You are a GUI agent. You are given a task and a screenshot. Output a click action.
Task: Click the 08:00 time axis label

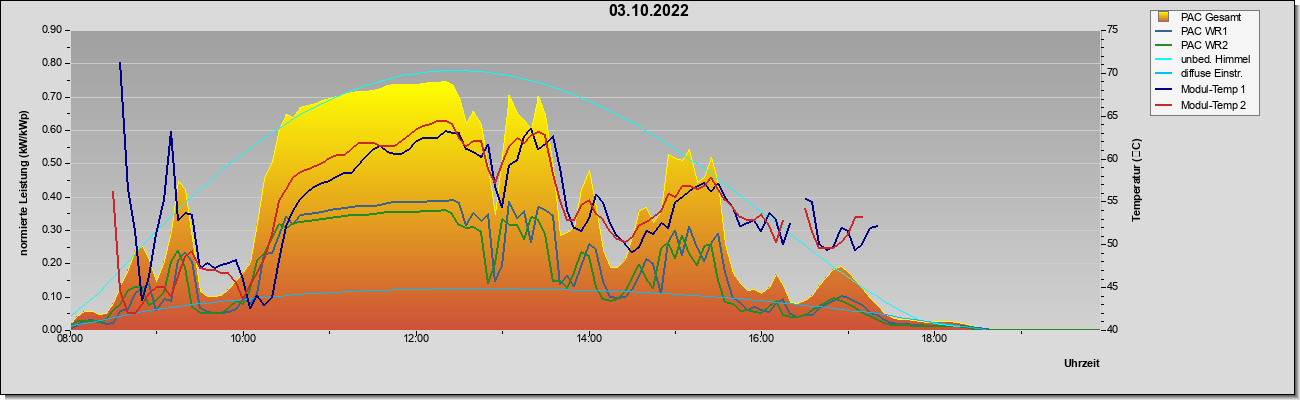click(70, 340)
